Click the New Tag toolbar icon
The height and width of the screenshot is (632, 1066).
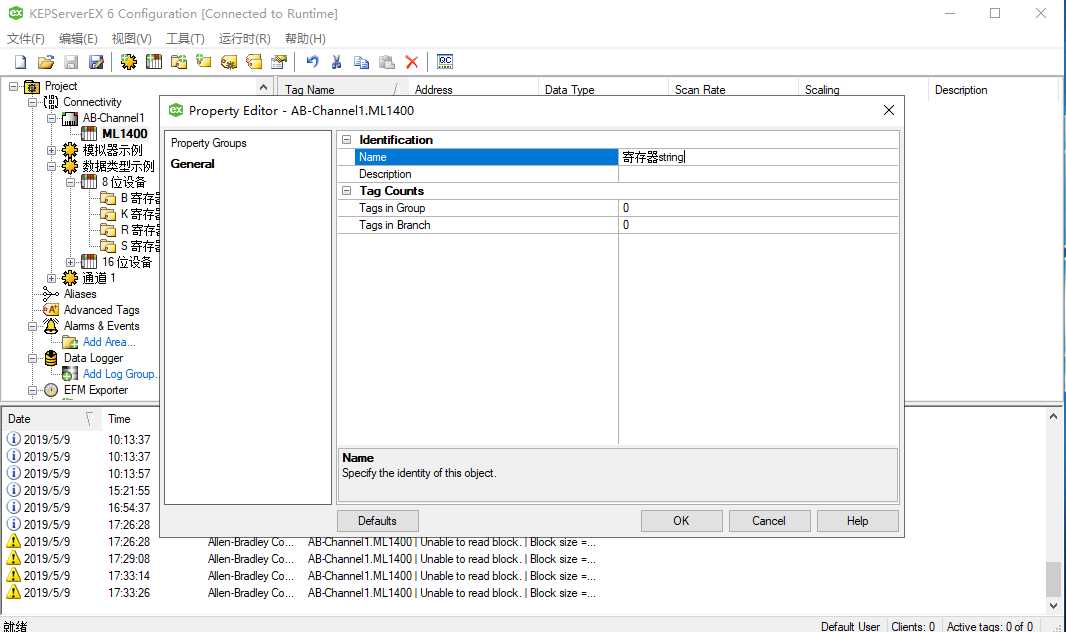pos(204,62)
